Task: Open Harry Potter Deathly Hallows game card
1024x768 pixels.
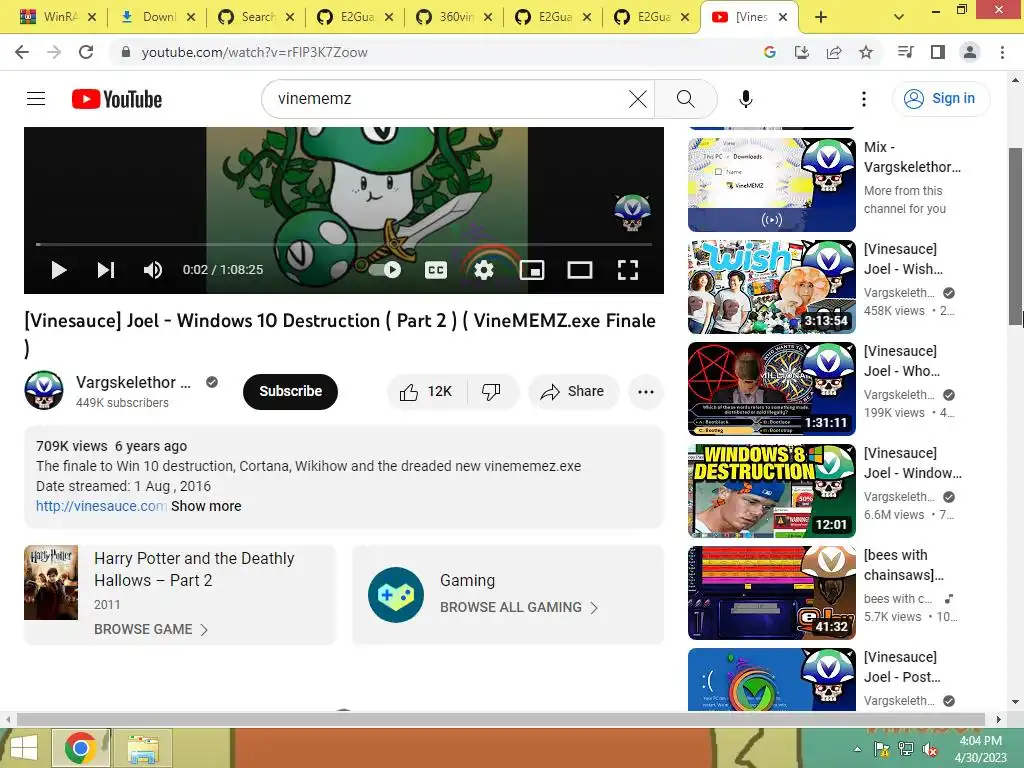Action: pyautogui.click(x=180, y=594)
